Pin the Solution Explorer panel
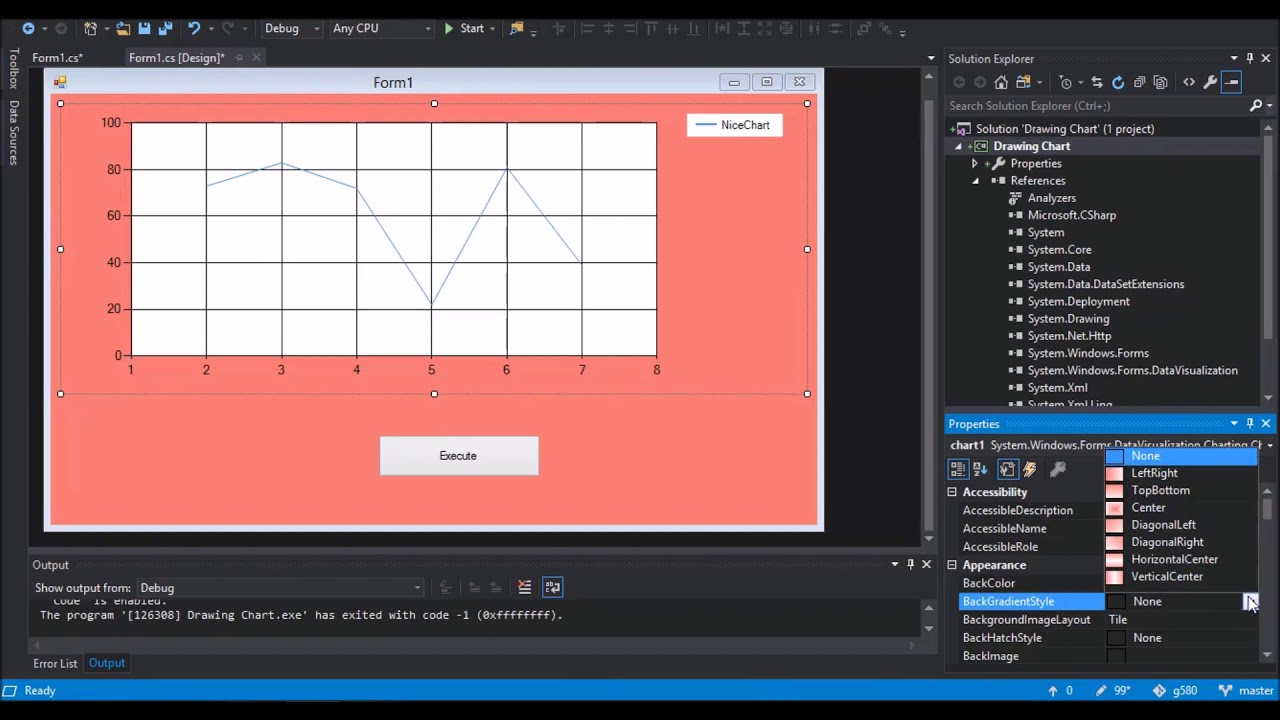1280x720 pixels. point(1250,58)
